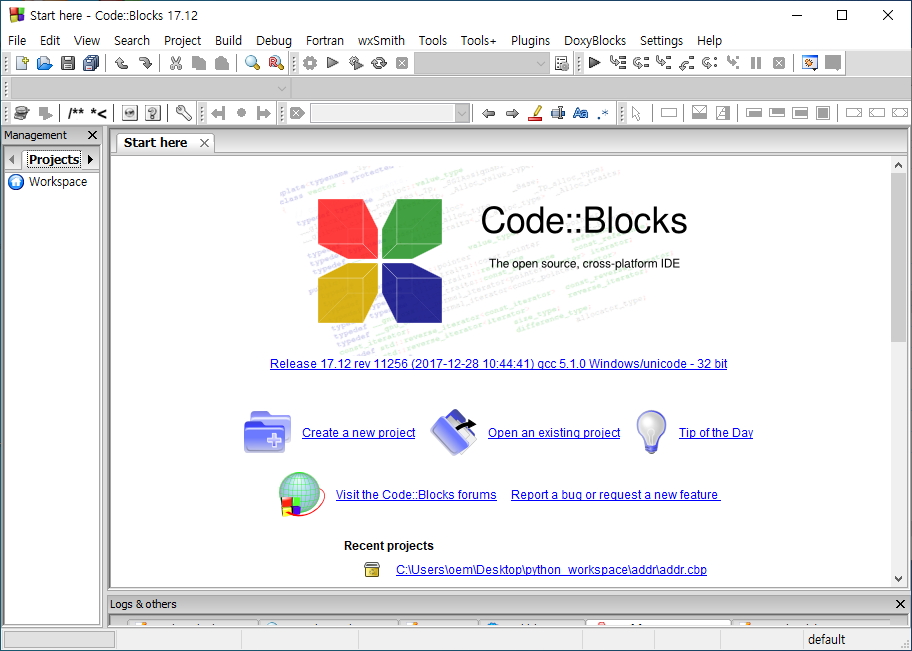Open the Debugging windows dropdown icon
Image resolution: width=912 pixels, height=651 pixels.
click(x=810, y=63)
